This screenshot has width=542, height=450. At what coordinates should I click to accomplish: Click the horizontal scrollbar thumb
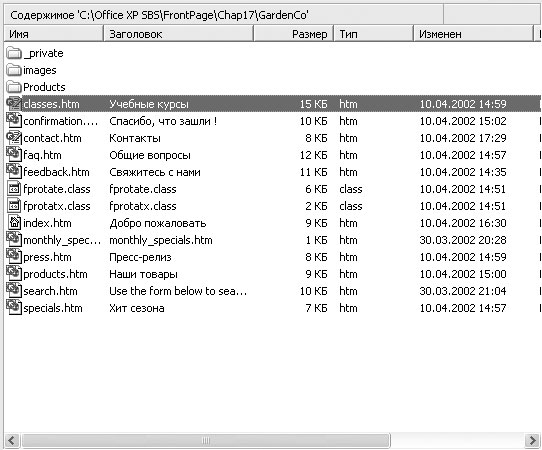click(x=206, y=440)
